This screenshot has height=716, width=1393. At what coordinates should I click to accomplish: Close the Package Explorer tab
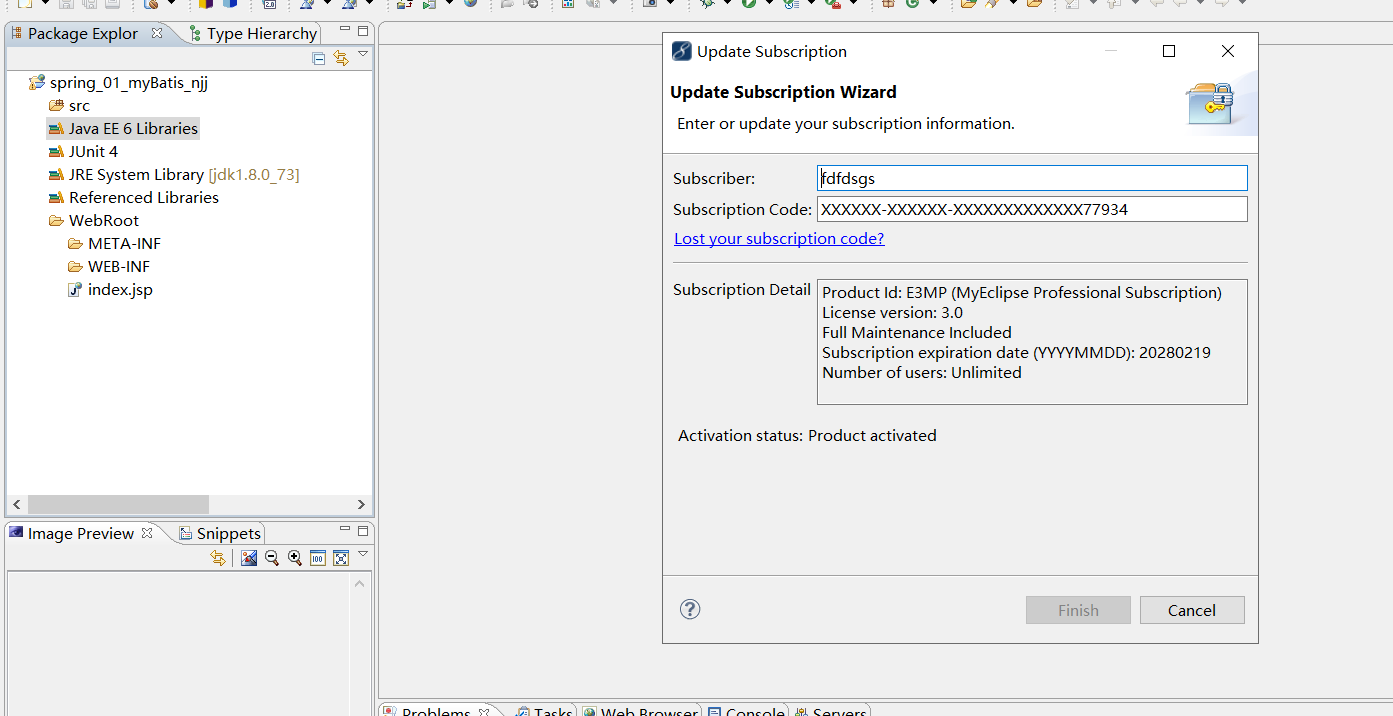[x=157, y=33]
